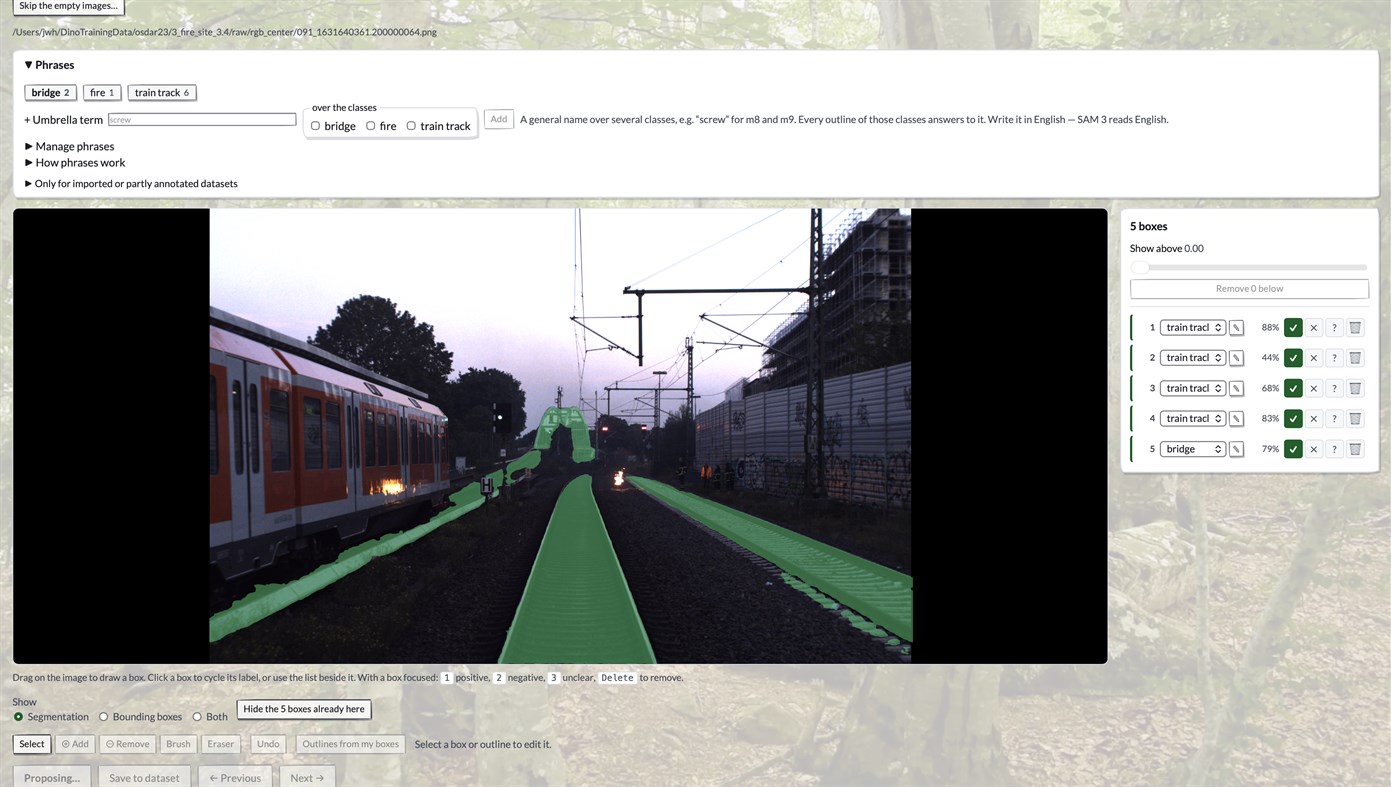Select the Both radio button

click(x=197, y=717)
